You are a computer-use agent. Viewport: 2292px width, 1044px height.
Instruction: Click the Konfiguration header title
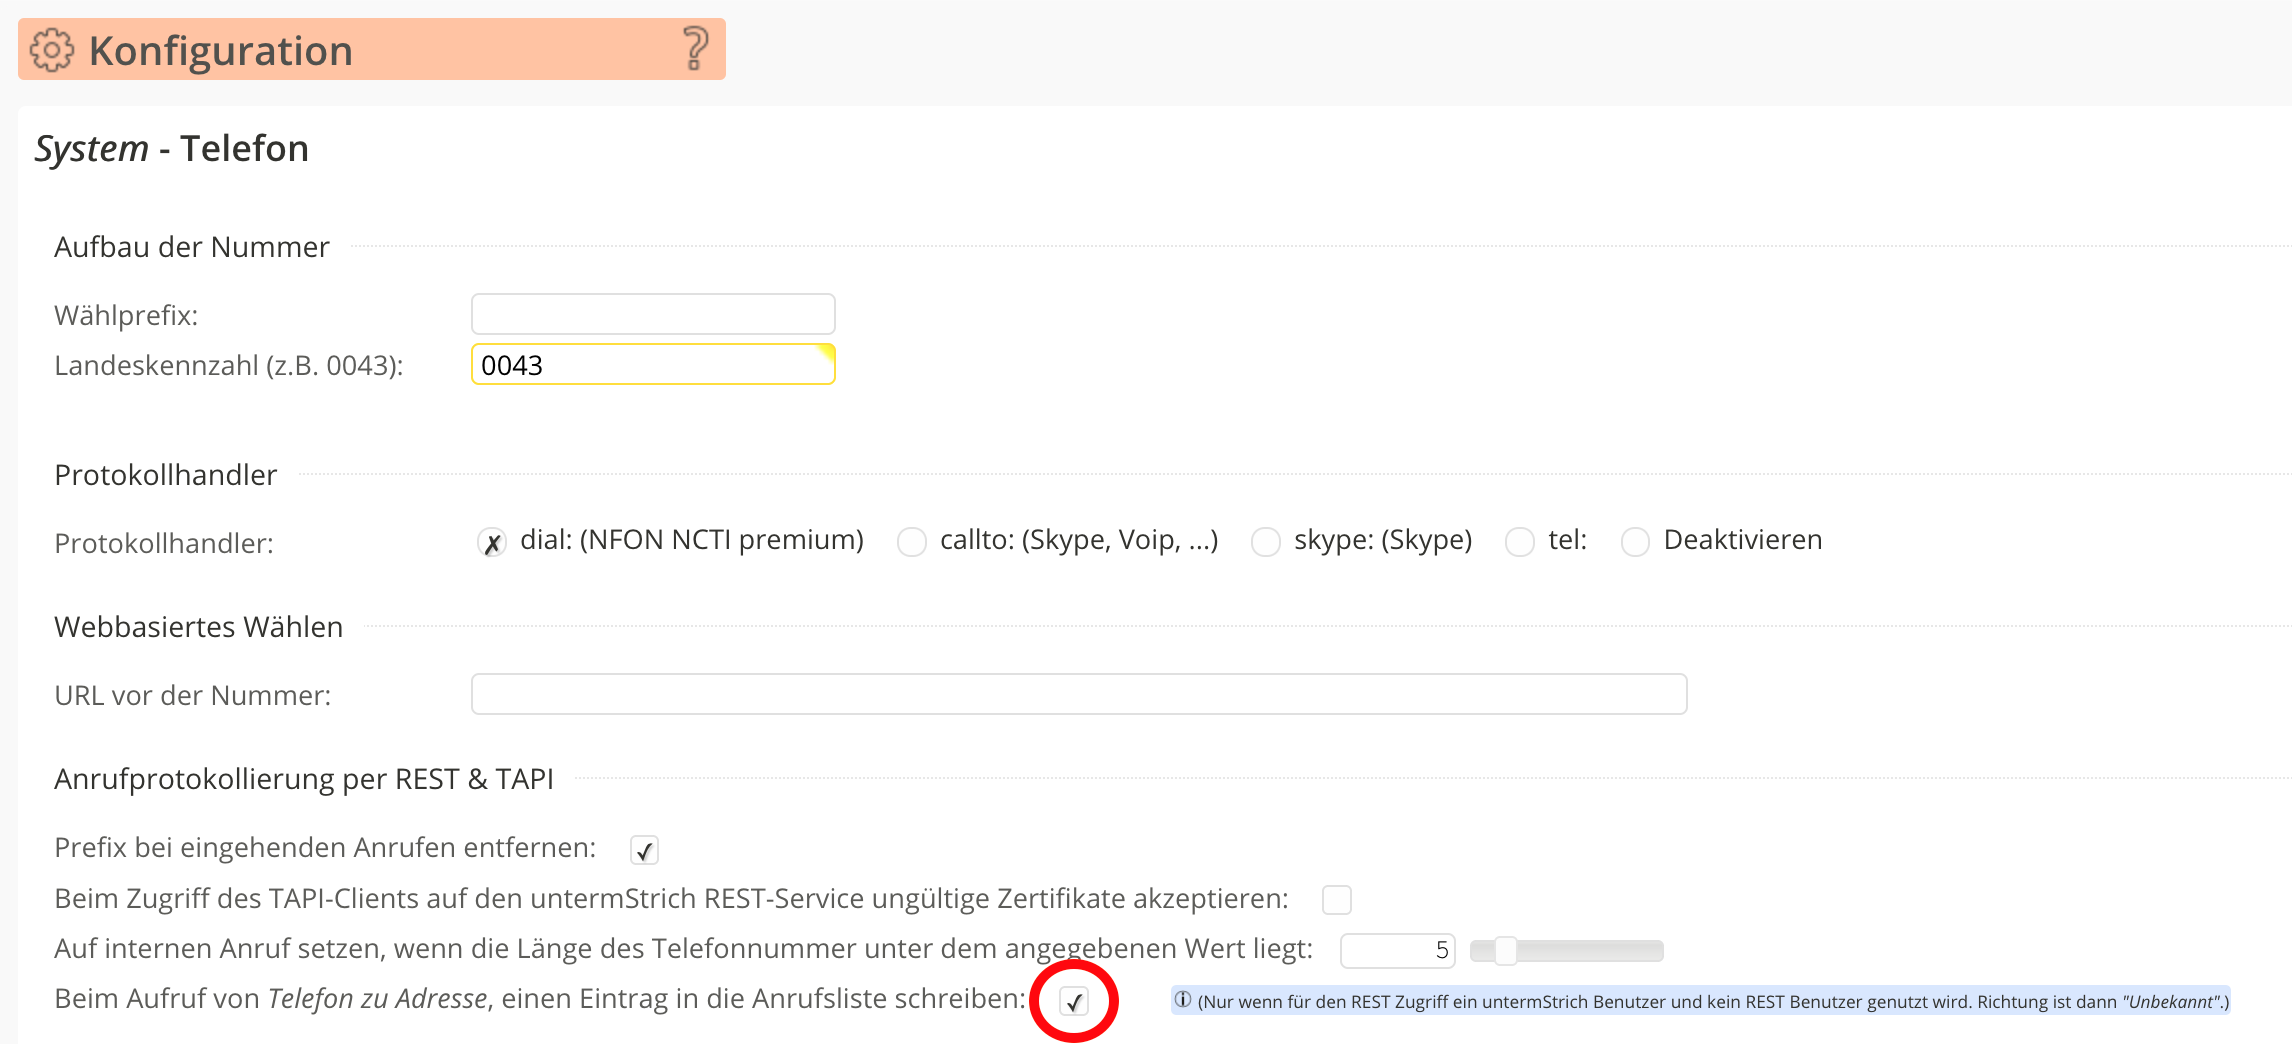point(221,51)
